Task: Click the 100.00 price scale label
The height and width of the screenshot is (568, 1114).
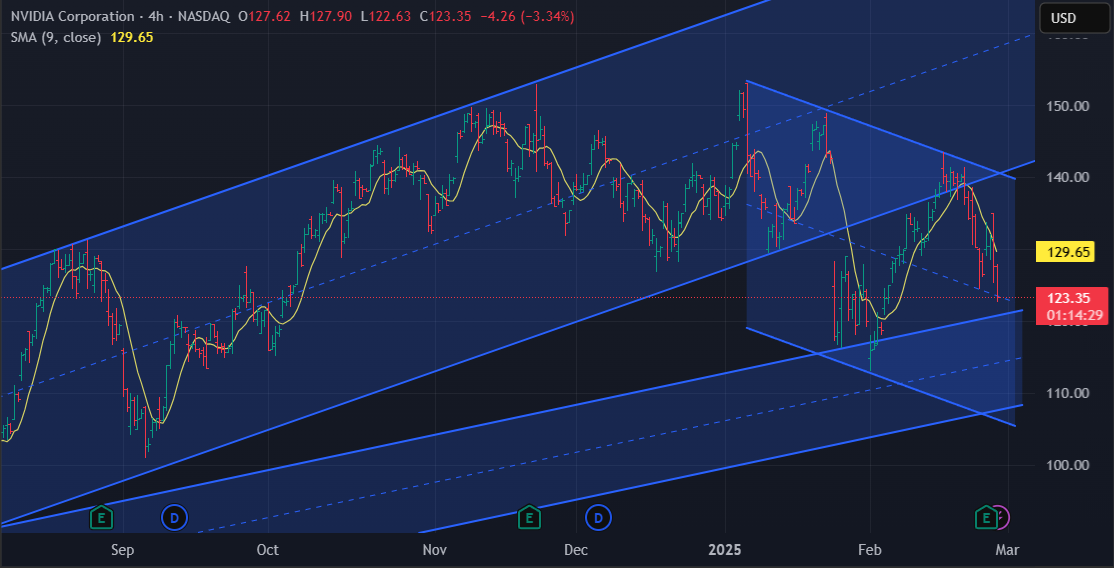Action: coord(1070,465)
